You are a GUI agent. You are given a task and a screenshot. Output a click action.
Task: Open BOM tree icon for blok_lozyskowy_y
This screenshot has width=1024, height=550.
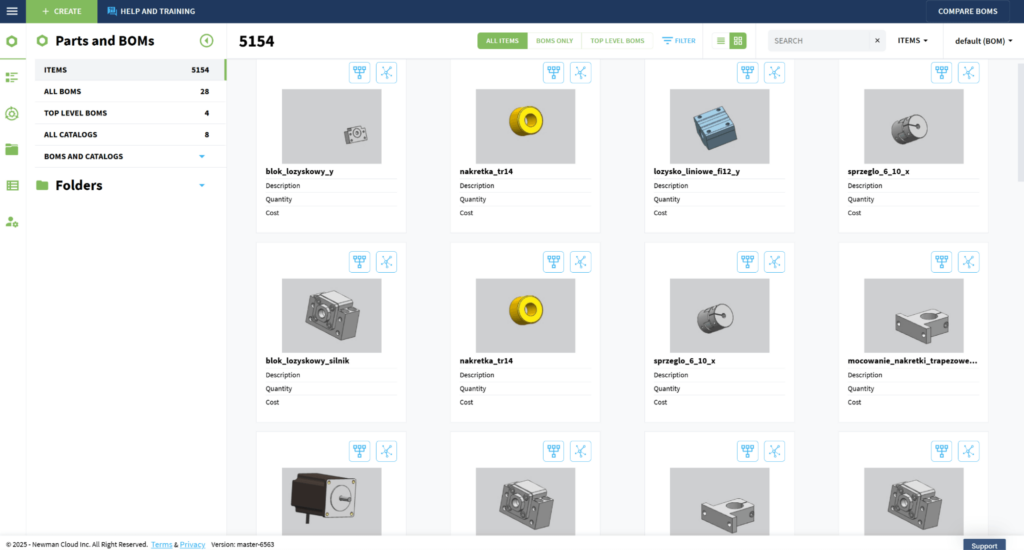coord(359,73)
